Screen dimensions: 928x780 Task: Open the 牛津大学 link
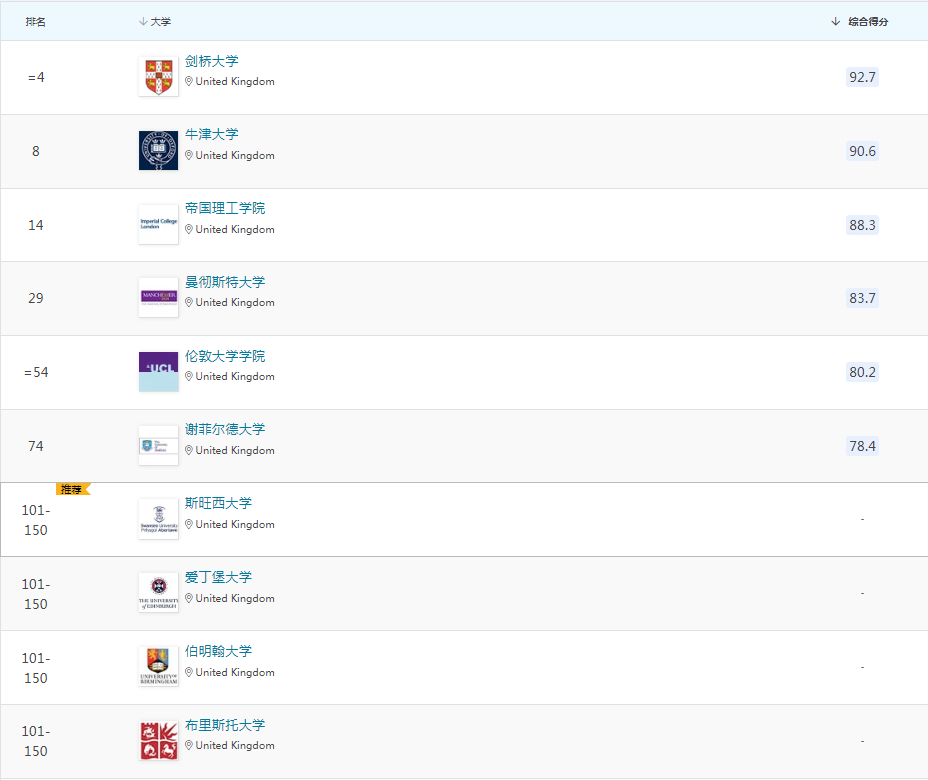click(x=212, y=134)
